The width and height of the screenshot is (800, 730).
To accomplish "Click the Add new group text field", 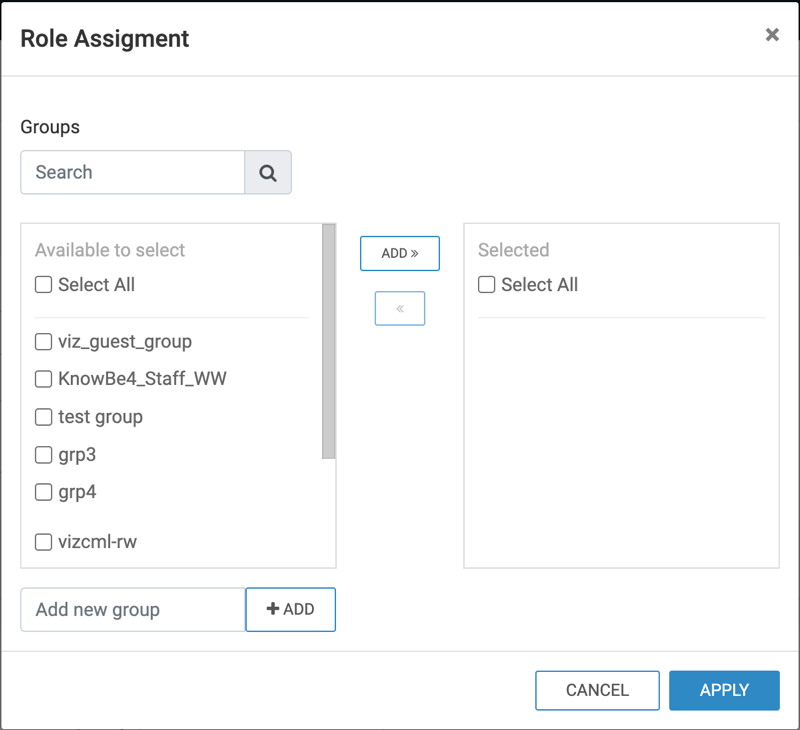I will 133,610.
